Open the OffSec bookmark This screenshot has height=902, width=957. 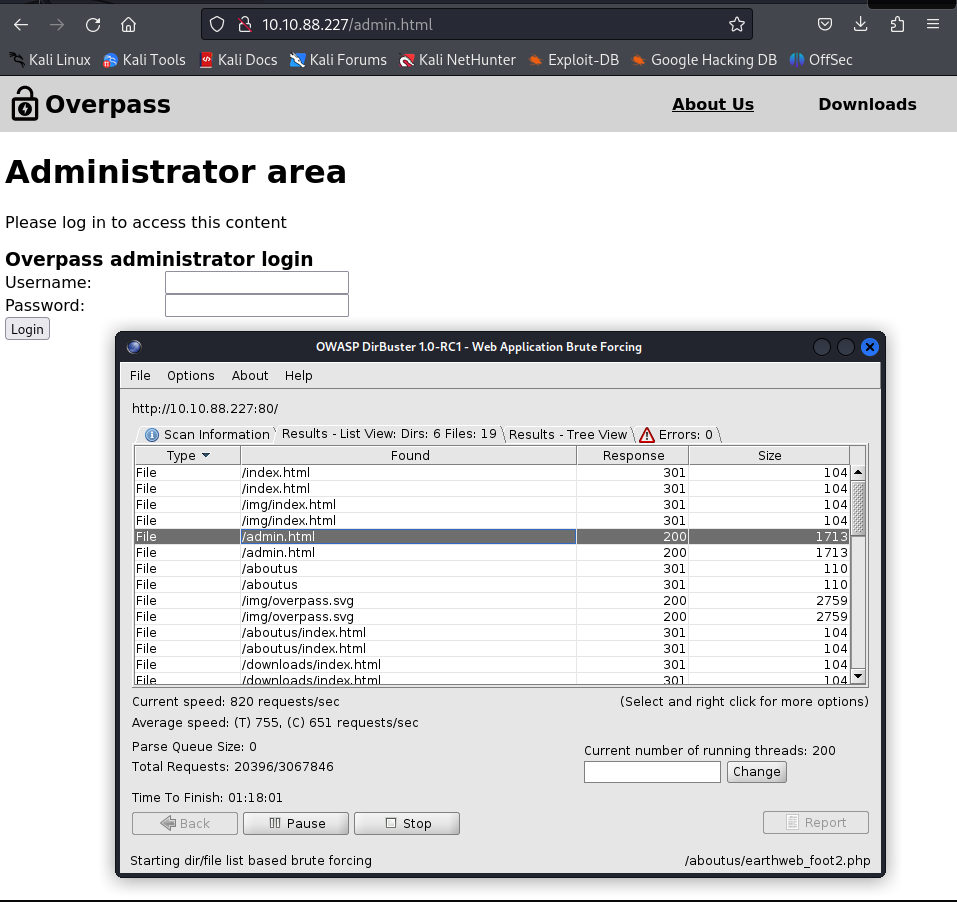(x=821, y=60)
